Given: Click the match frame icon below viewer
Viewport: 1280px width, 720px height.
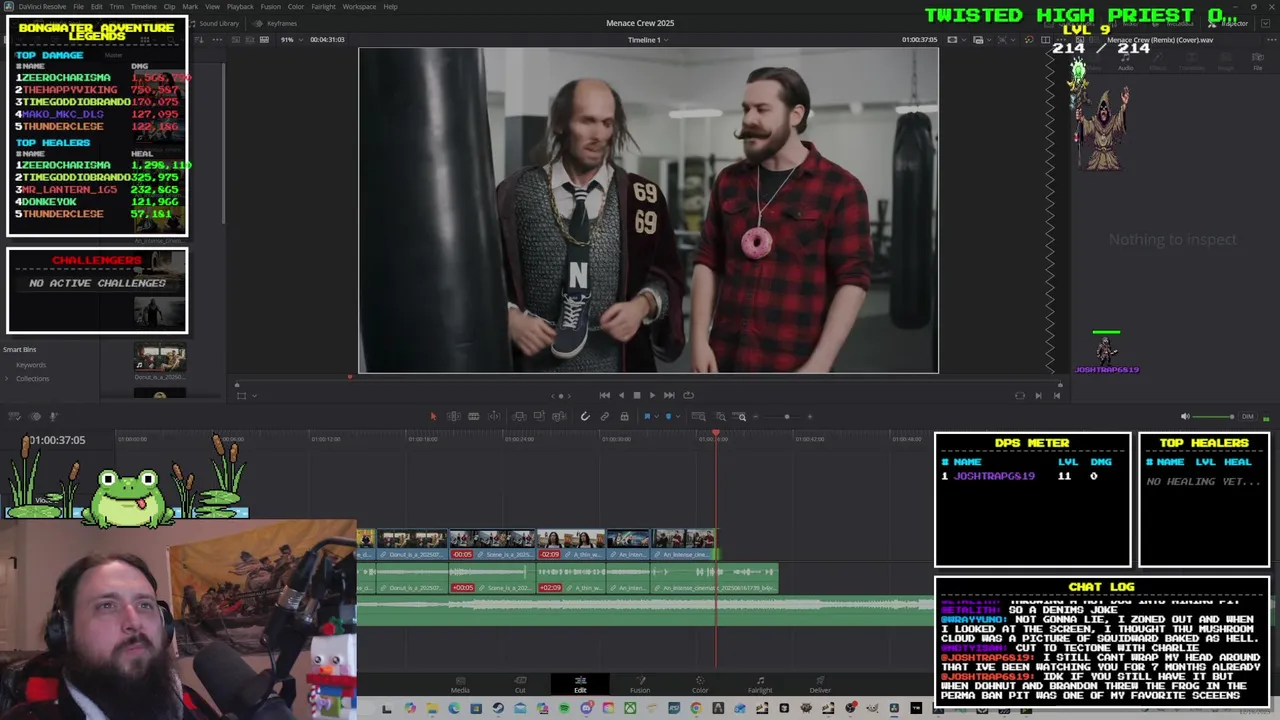Looking at the screenshot, I should [1019, 395].
